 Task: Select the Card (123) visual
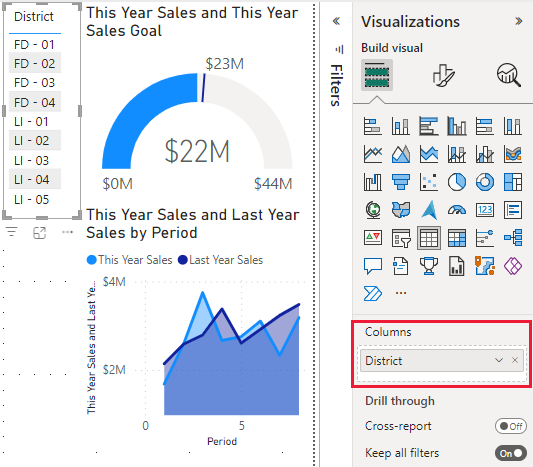coord(485,210)
